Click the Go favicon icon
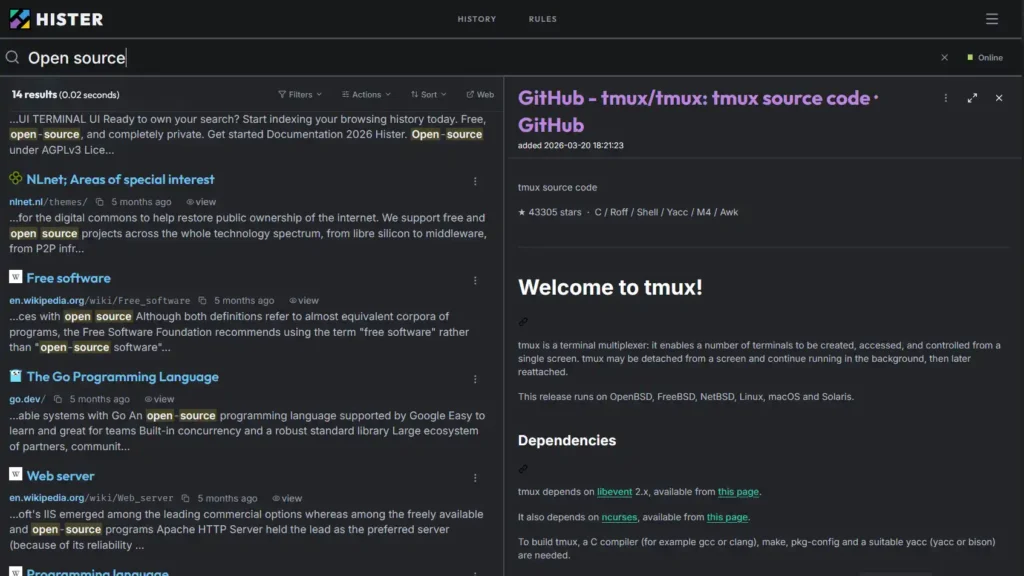 coord(16,376)
